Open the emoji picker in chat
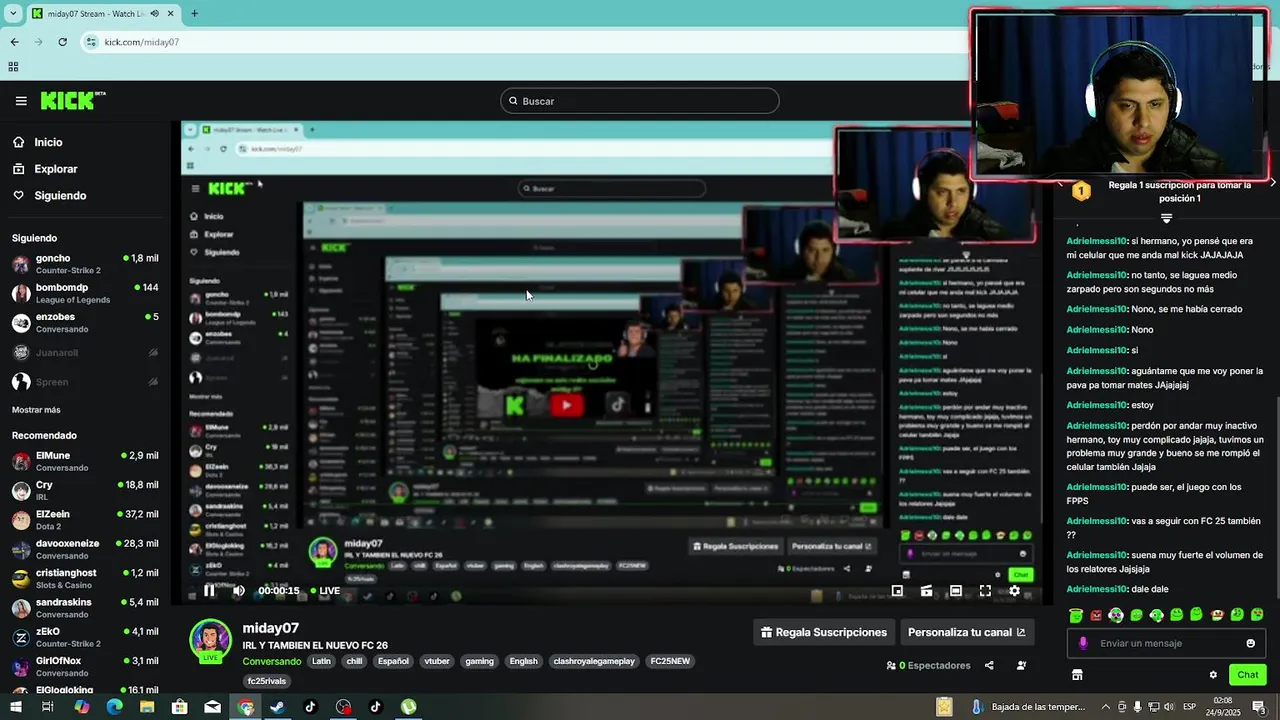Image resolution: width=1280 pixels, height=720 pixels. click(1250, 643)
